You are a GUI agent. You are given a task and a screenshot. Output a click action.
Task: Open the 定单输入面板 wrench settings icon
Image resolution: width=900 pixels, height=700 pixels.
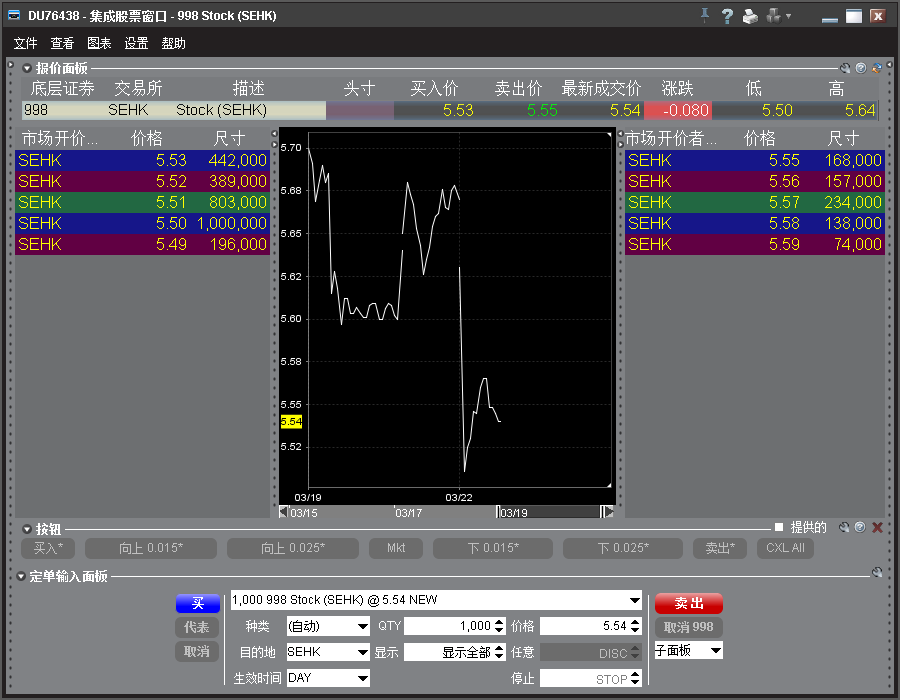pyautogui.click(x=877, y=574)
